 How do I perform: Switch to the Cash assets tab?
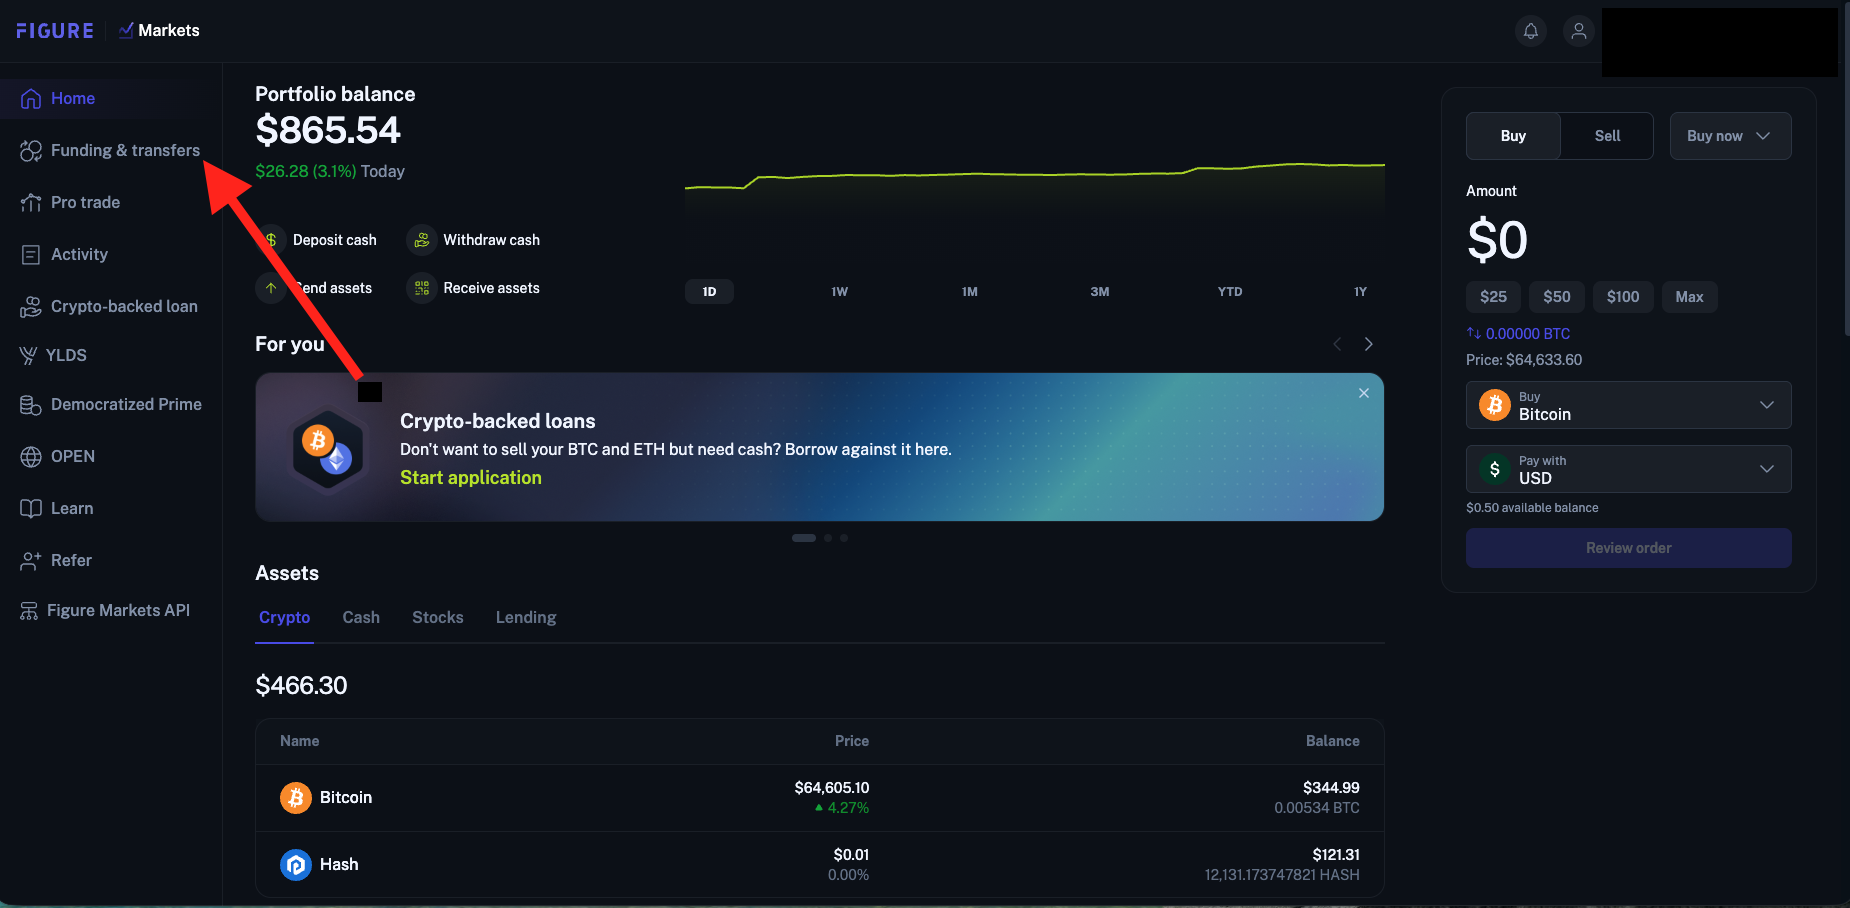(361, 618)
